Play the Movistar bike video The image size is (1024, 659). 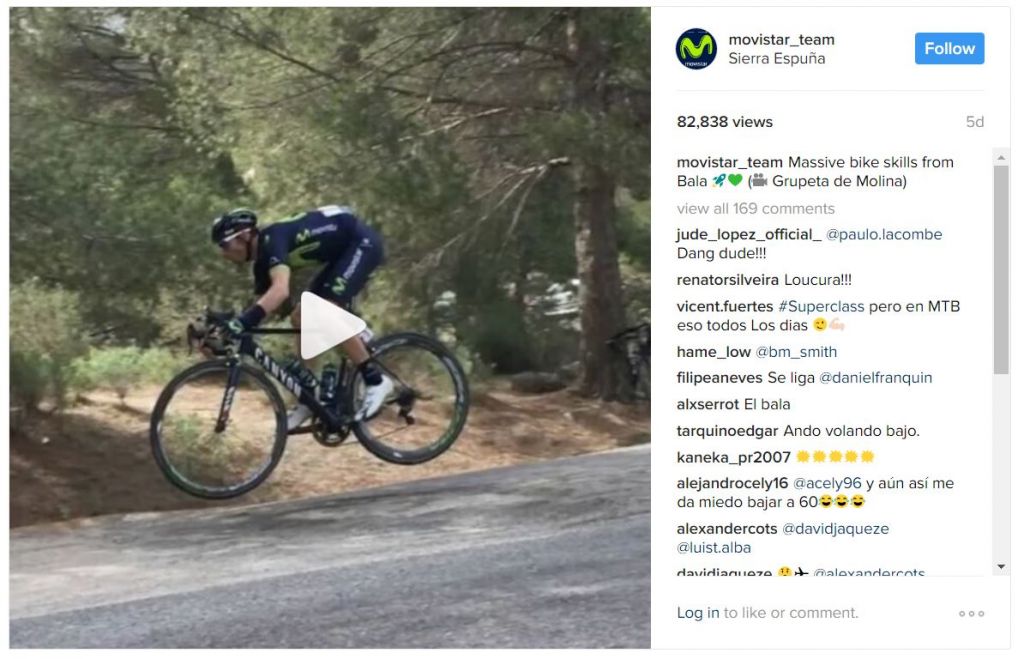click(x=332, y=325)
